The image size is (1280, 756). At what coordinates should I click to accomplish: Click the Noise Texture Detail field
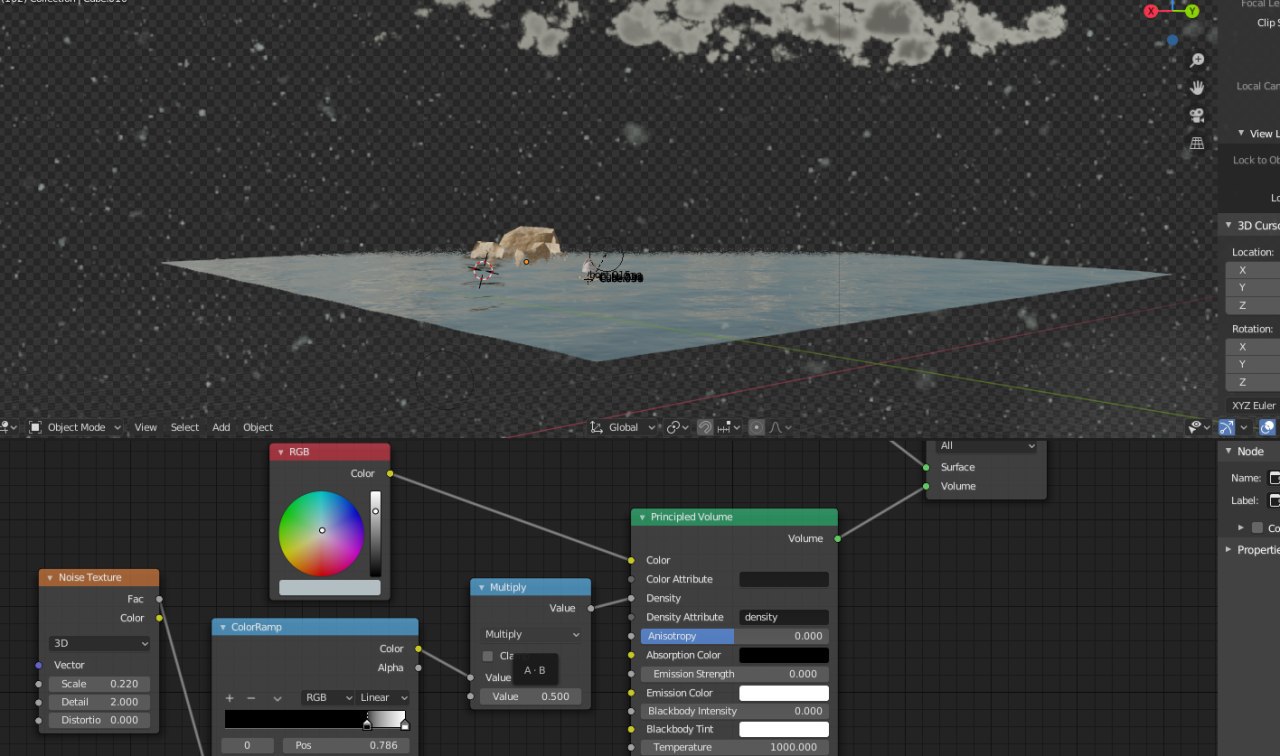point(99,702)
